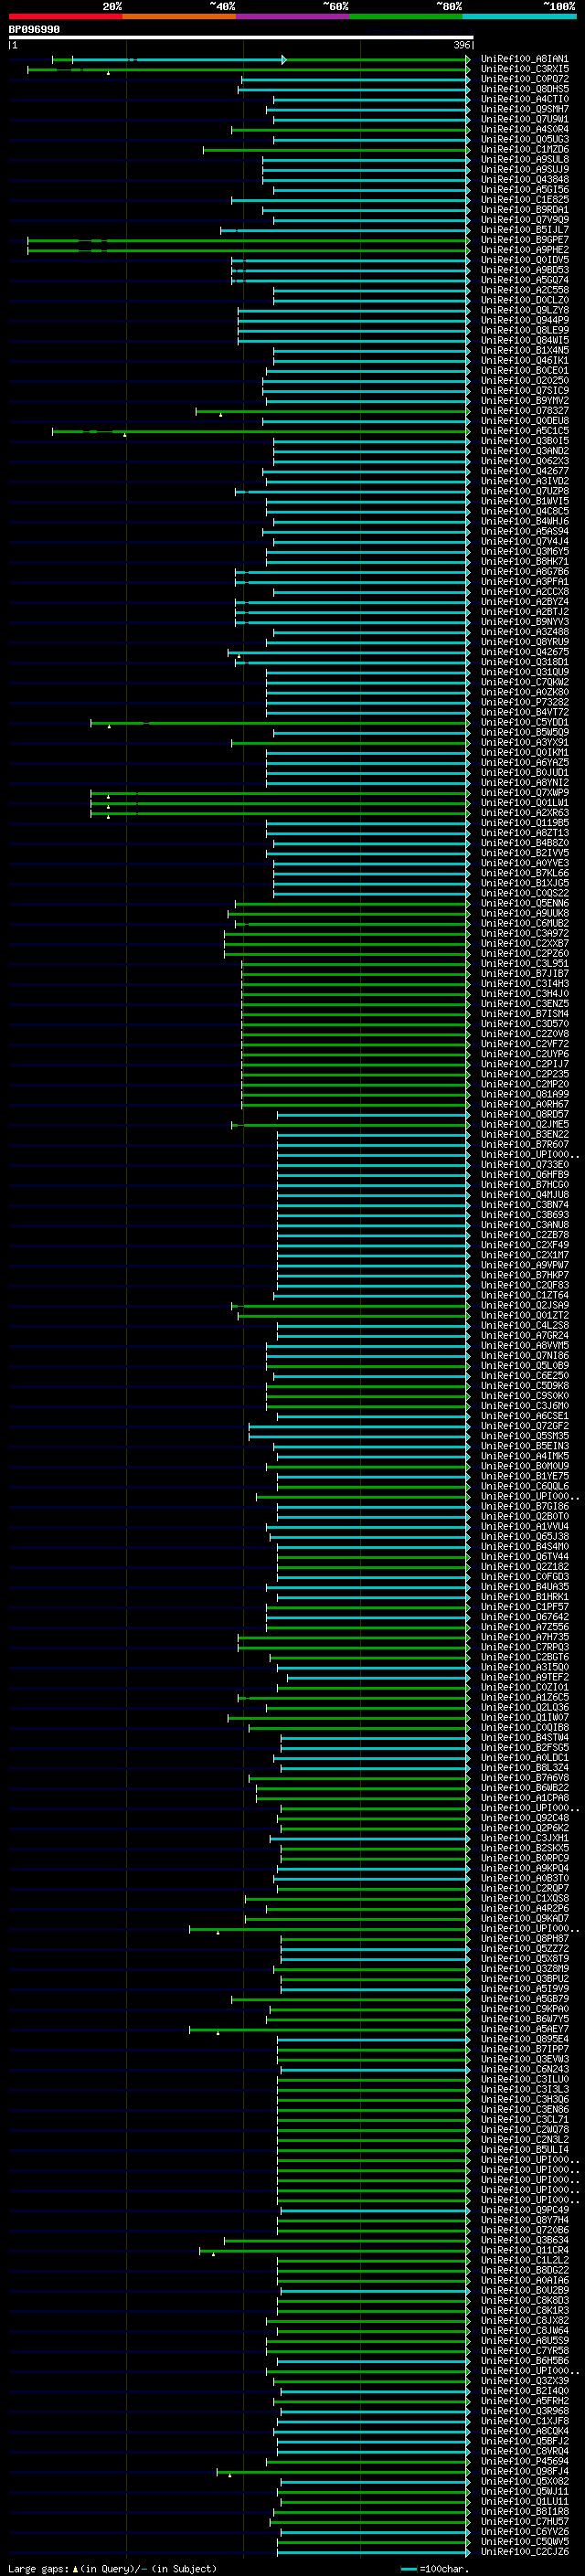Image resolution: width=585 pixels, height=2576 pixels.
Task: Open hit UniRef100_A8IAN1
Action: 524,59
